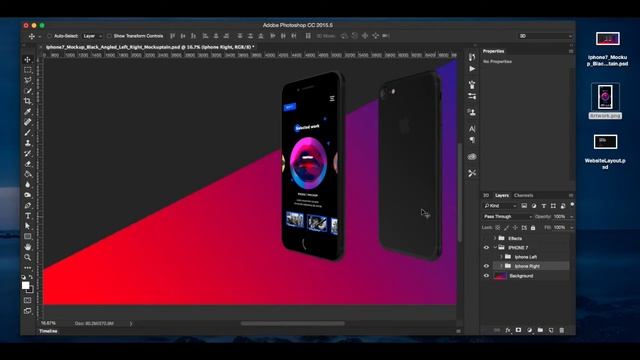This screenshot has width=640, height=360.
Task: Change screen mode icon in toolbox
Action: click(x=28, y=311)
